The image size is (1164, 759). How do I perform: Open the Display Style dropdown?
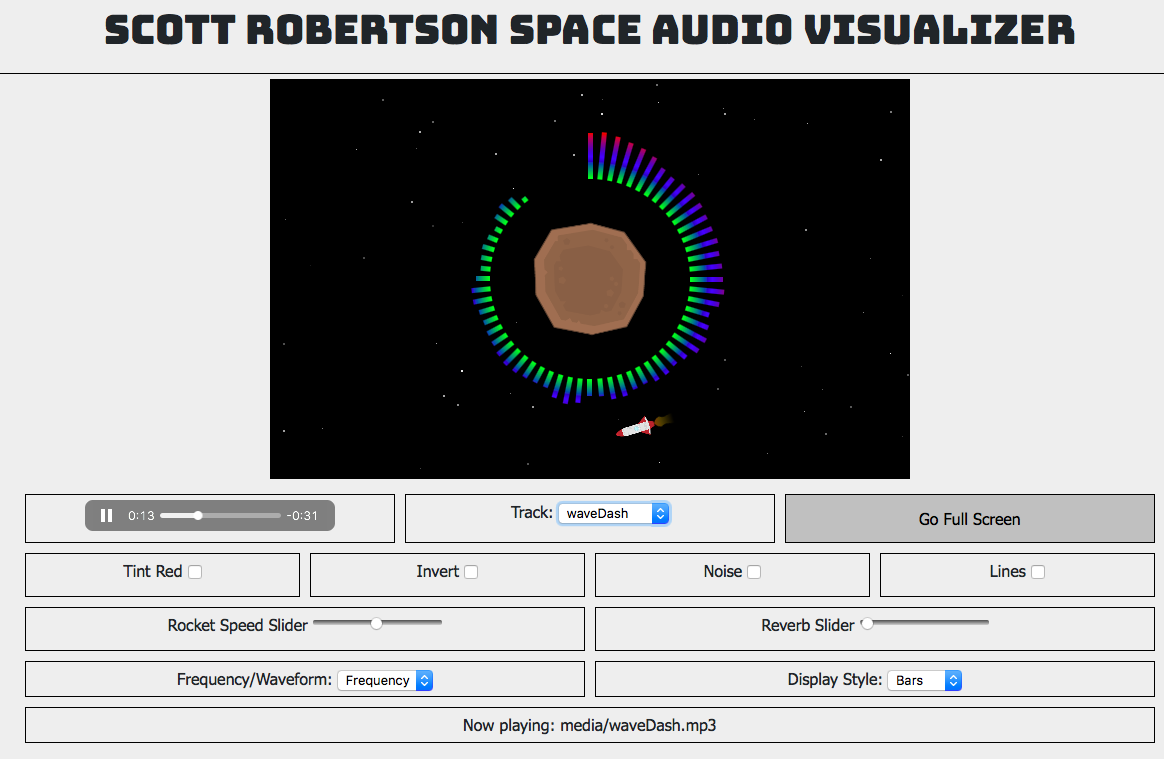(x=924, y=680)
